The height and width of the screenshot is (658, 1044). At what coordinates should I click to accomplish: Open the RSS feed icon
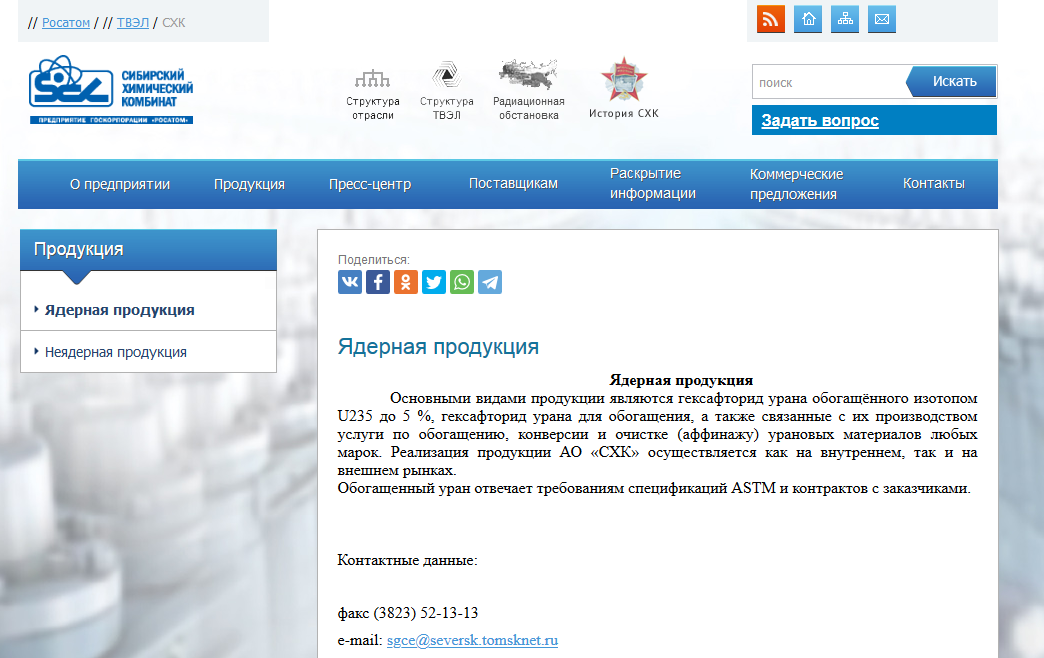point(770,19)
